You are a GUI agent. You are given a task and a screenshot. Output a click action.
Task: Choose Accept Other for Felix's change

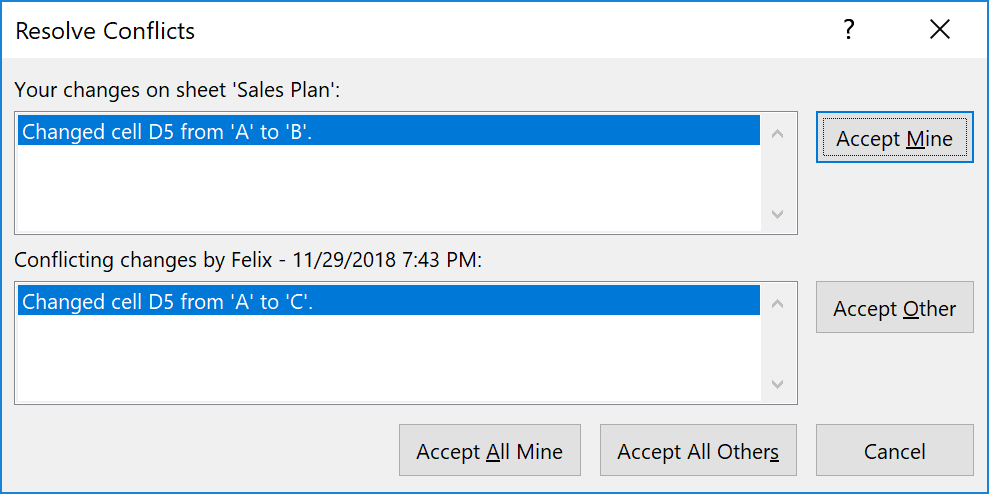pyautogui.click(x=894, y=309)
